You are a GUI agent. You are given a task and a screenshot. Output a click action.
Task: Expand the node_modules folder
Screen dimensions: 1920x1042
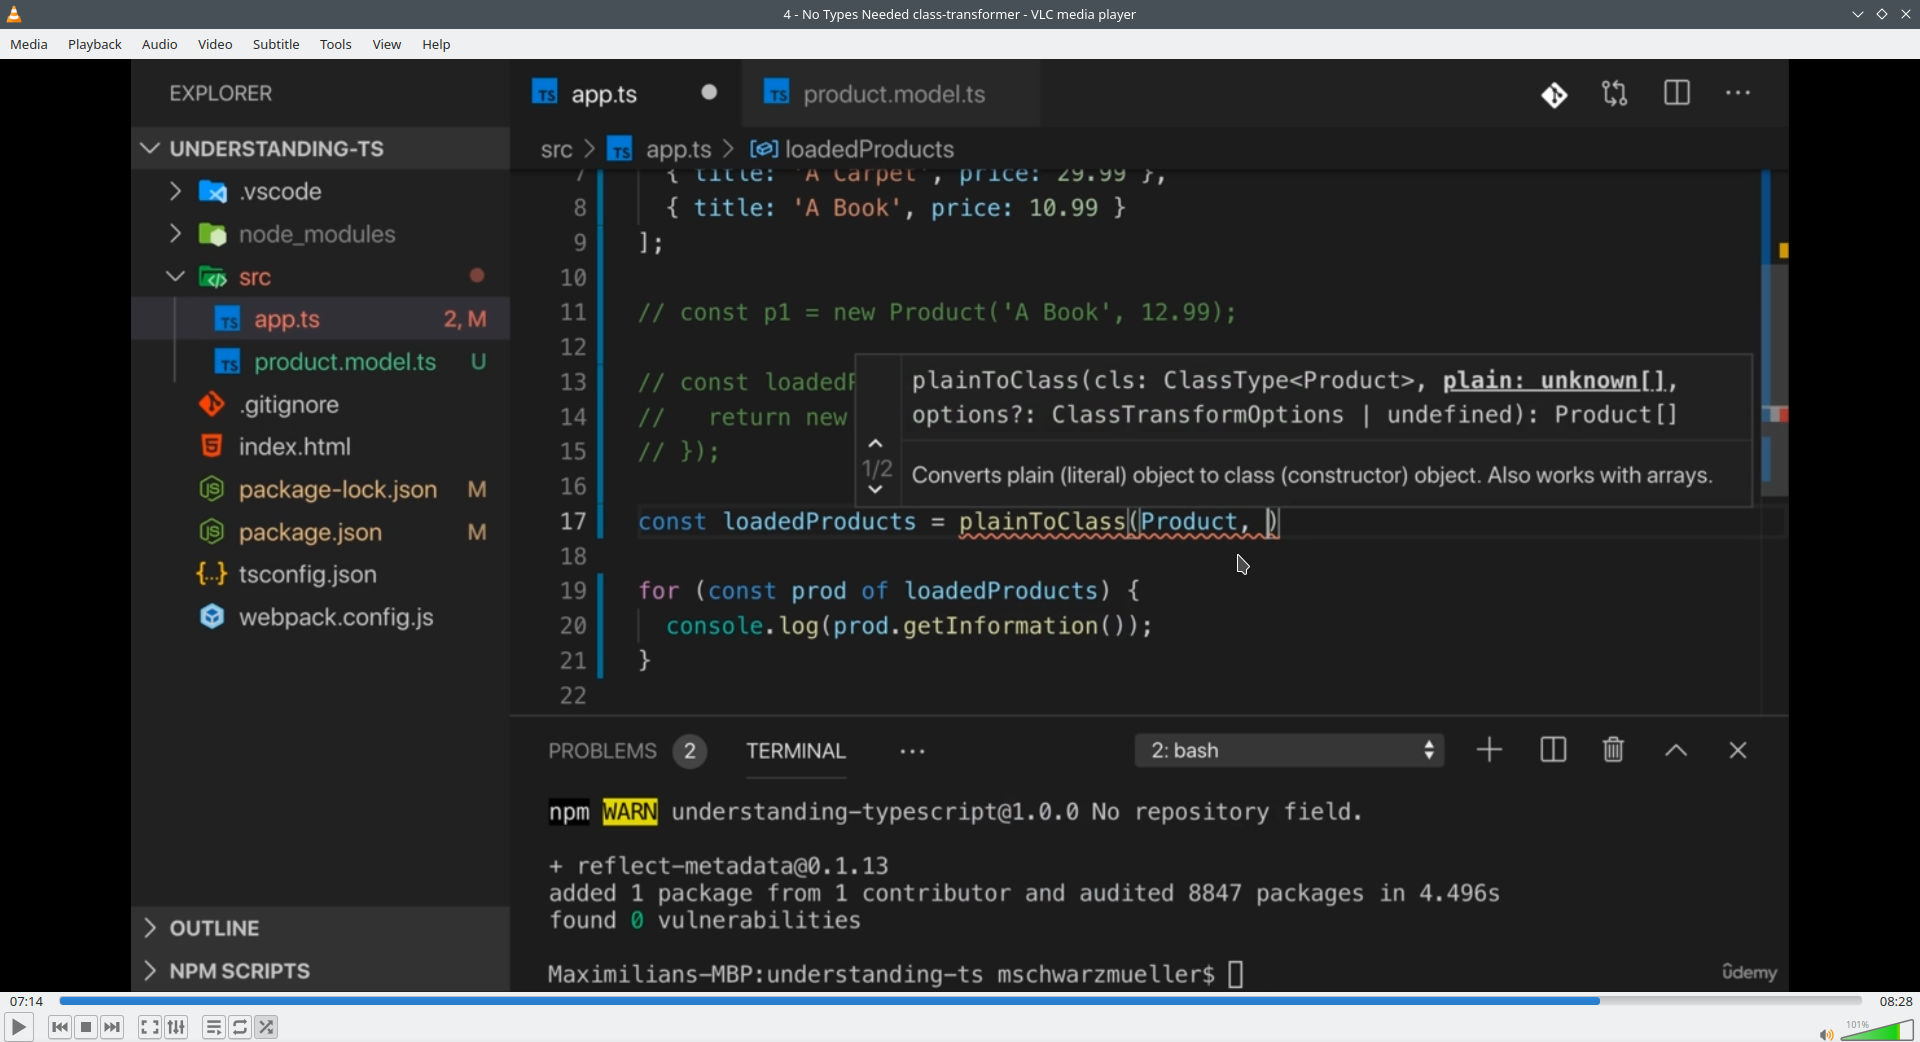[320, 234]
